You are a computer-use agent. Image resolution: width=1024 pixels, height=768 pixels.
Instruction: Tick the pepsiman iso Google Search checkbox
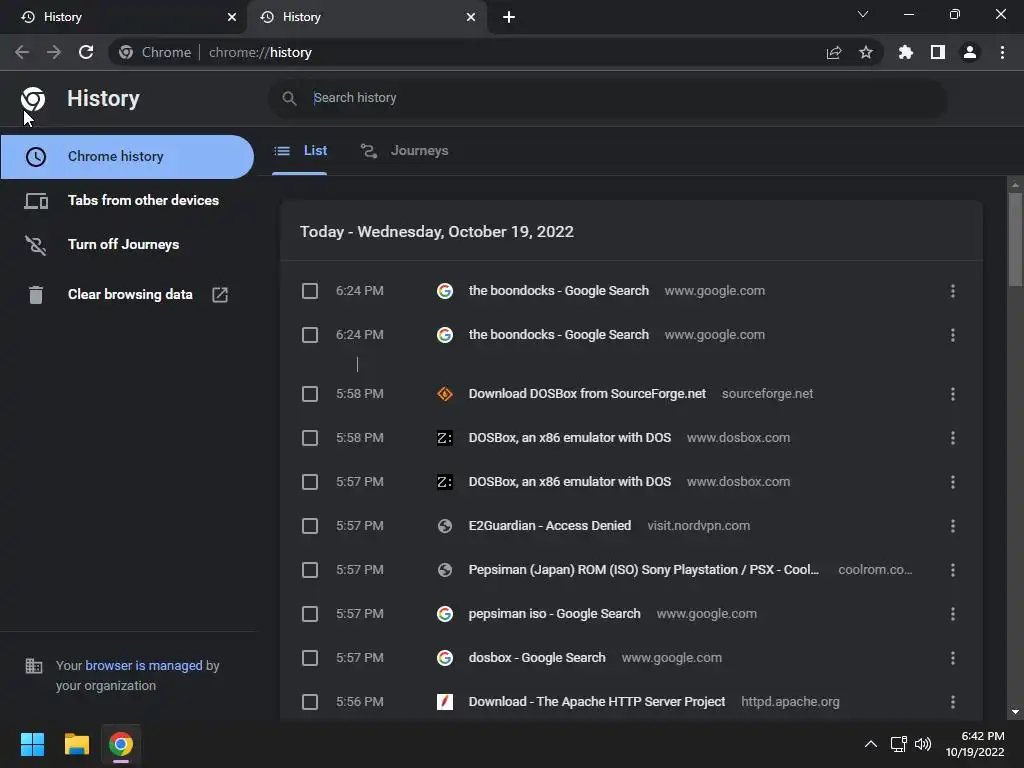pyautogui.click(x=310, y=614)
